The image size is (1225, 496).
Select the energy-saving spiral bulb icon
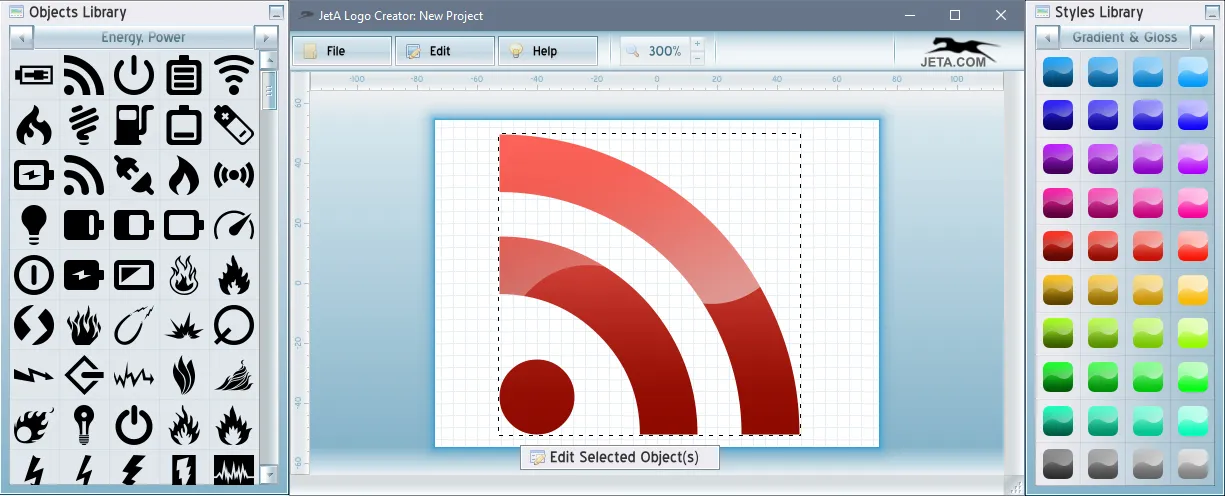(x=83, y=125)
